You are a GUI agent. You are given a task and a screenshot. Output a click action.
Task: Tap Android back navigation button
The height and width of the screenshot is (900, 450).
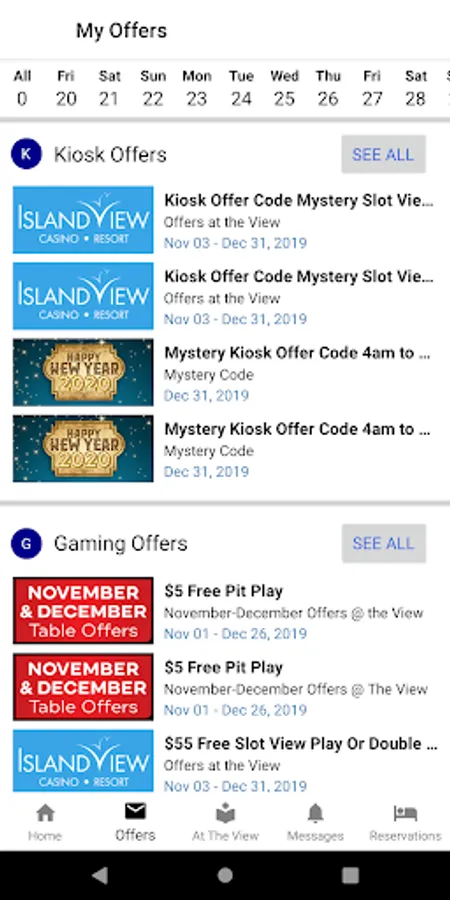pyautogui.click(x=100, y=875)
